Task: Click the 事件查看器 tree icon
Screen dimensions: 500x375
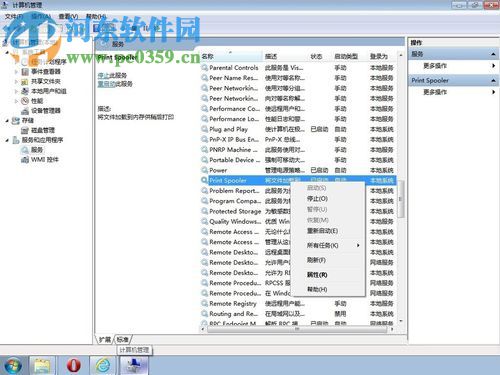Action: (25, 72)
